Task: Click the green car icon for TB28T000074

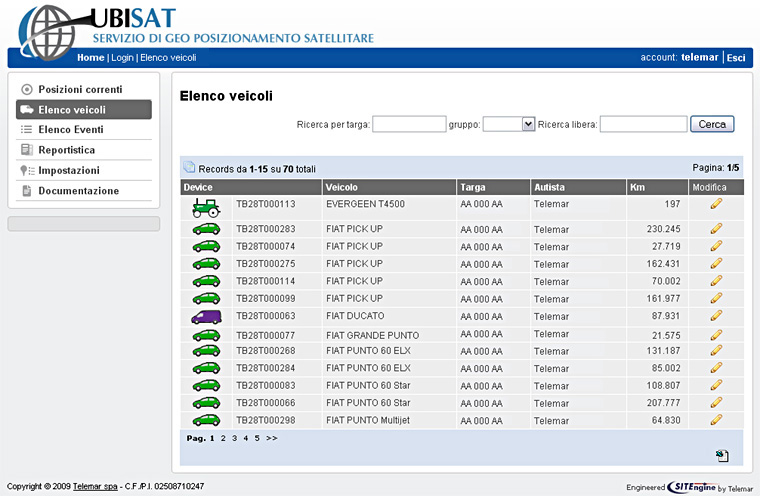Action: click(x=206, y=246)
